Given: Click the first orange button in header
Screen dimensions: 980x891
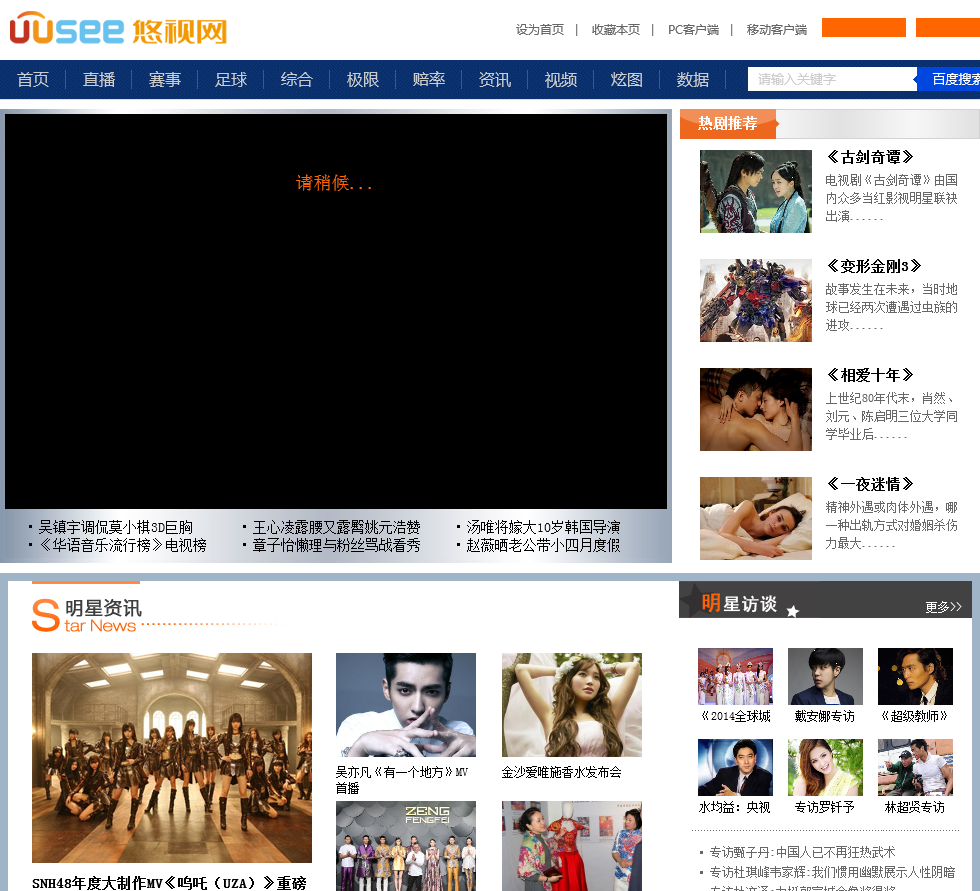Looking at the screenshot, I should pos(863,27).
